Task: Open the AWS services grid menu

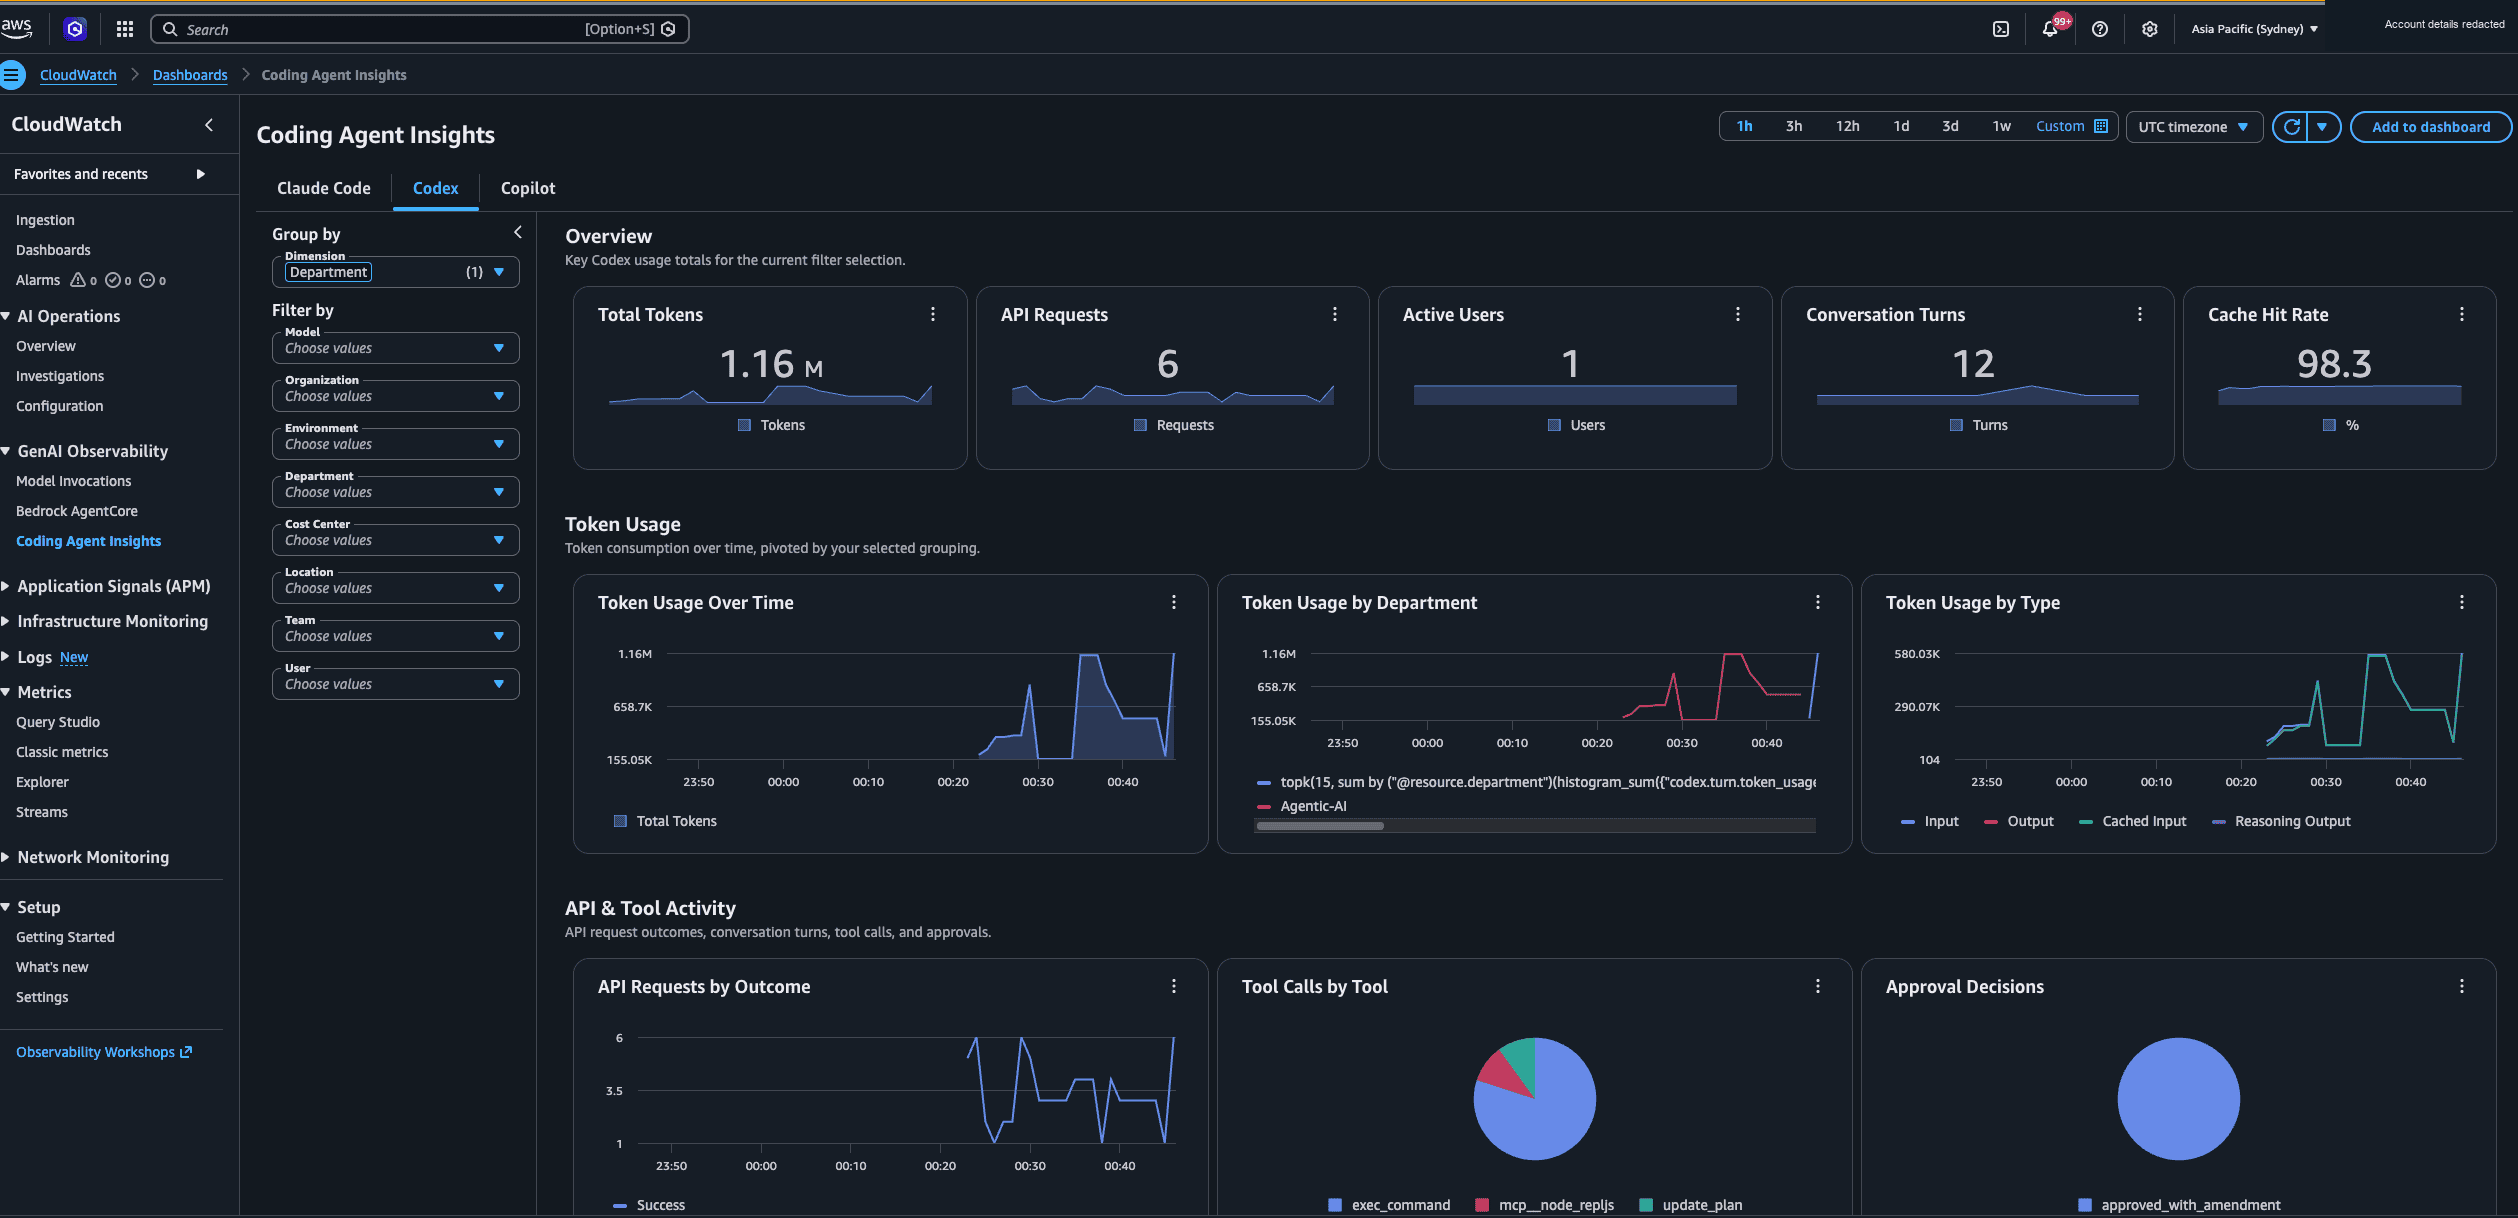Action: [x=124, y=29]
